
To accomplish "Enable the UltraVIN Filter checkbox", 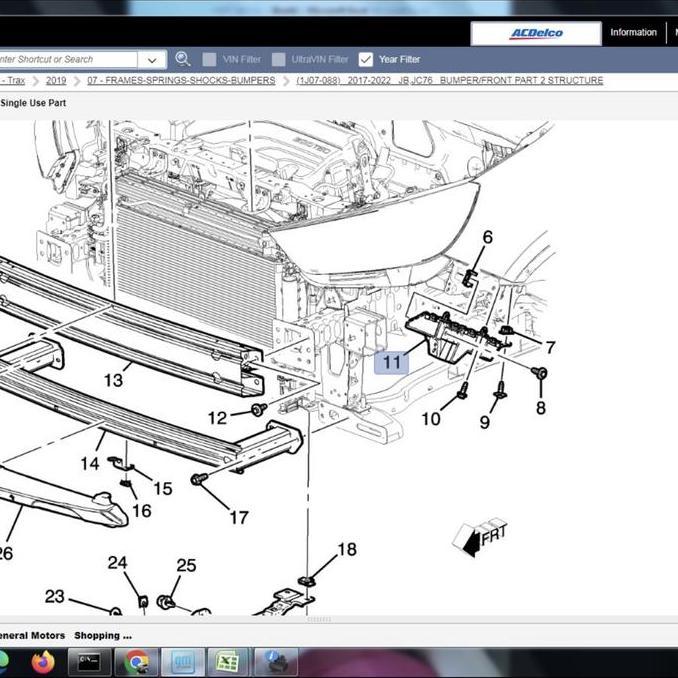I will [278, 60].
